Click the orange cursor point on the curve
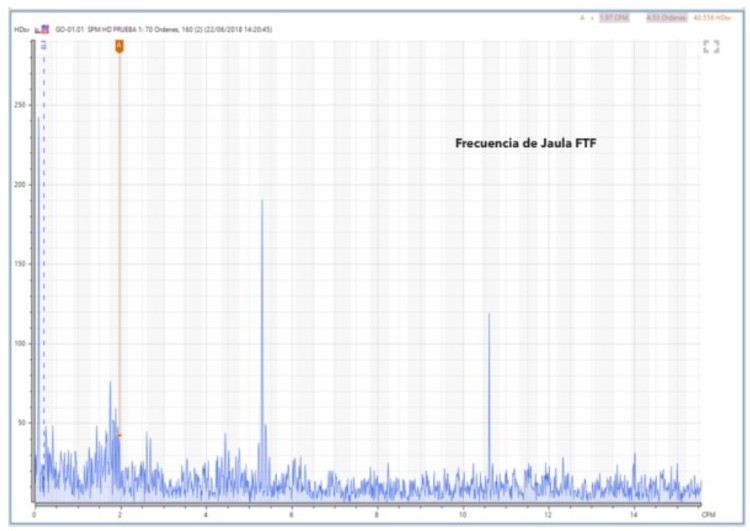Viewport: 750px width, 531px height. point(119,435)
